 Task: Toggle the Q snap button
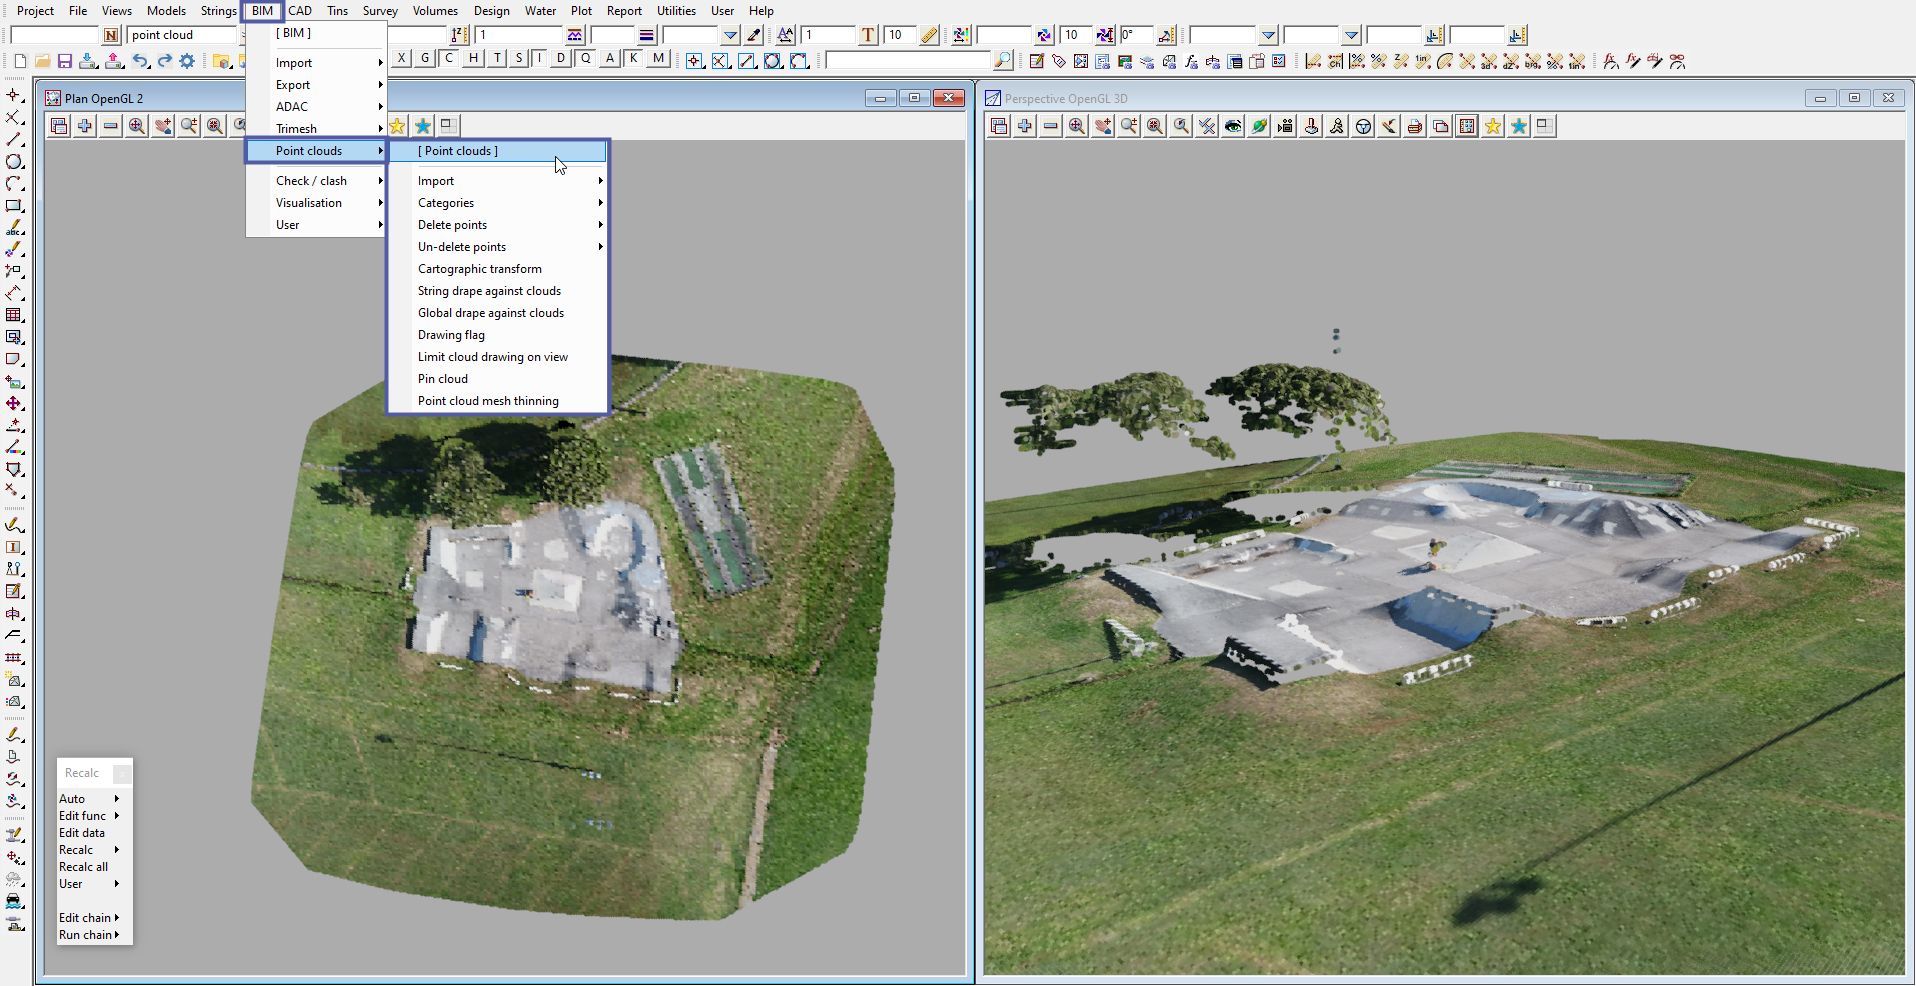(586, 58)
